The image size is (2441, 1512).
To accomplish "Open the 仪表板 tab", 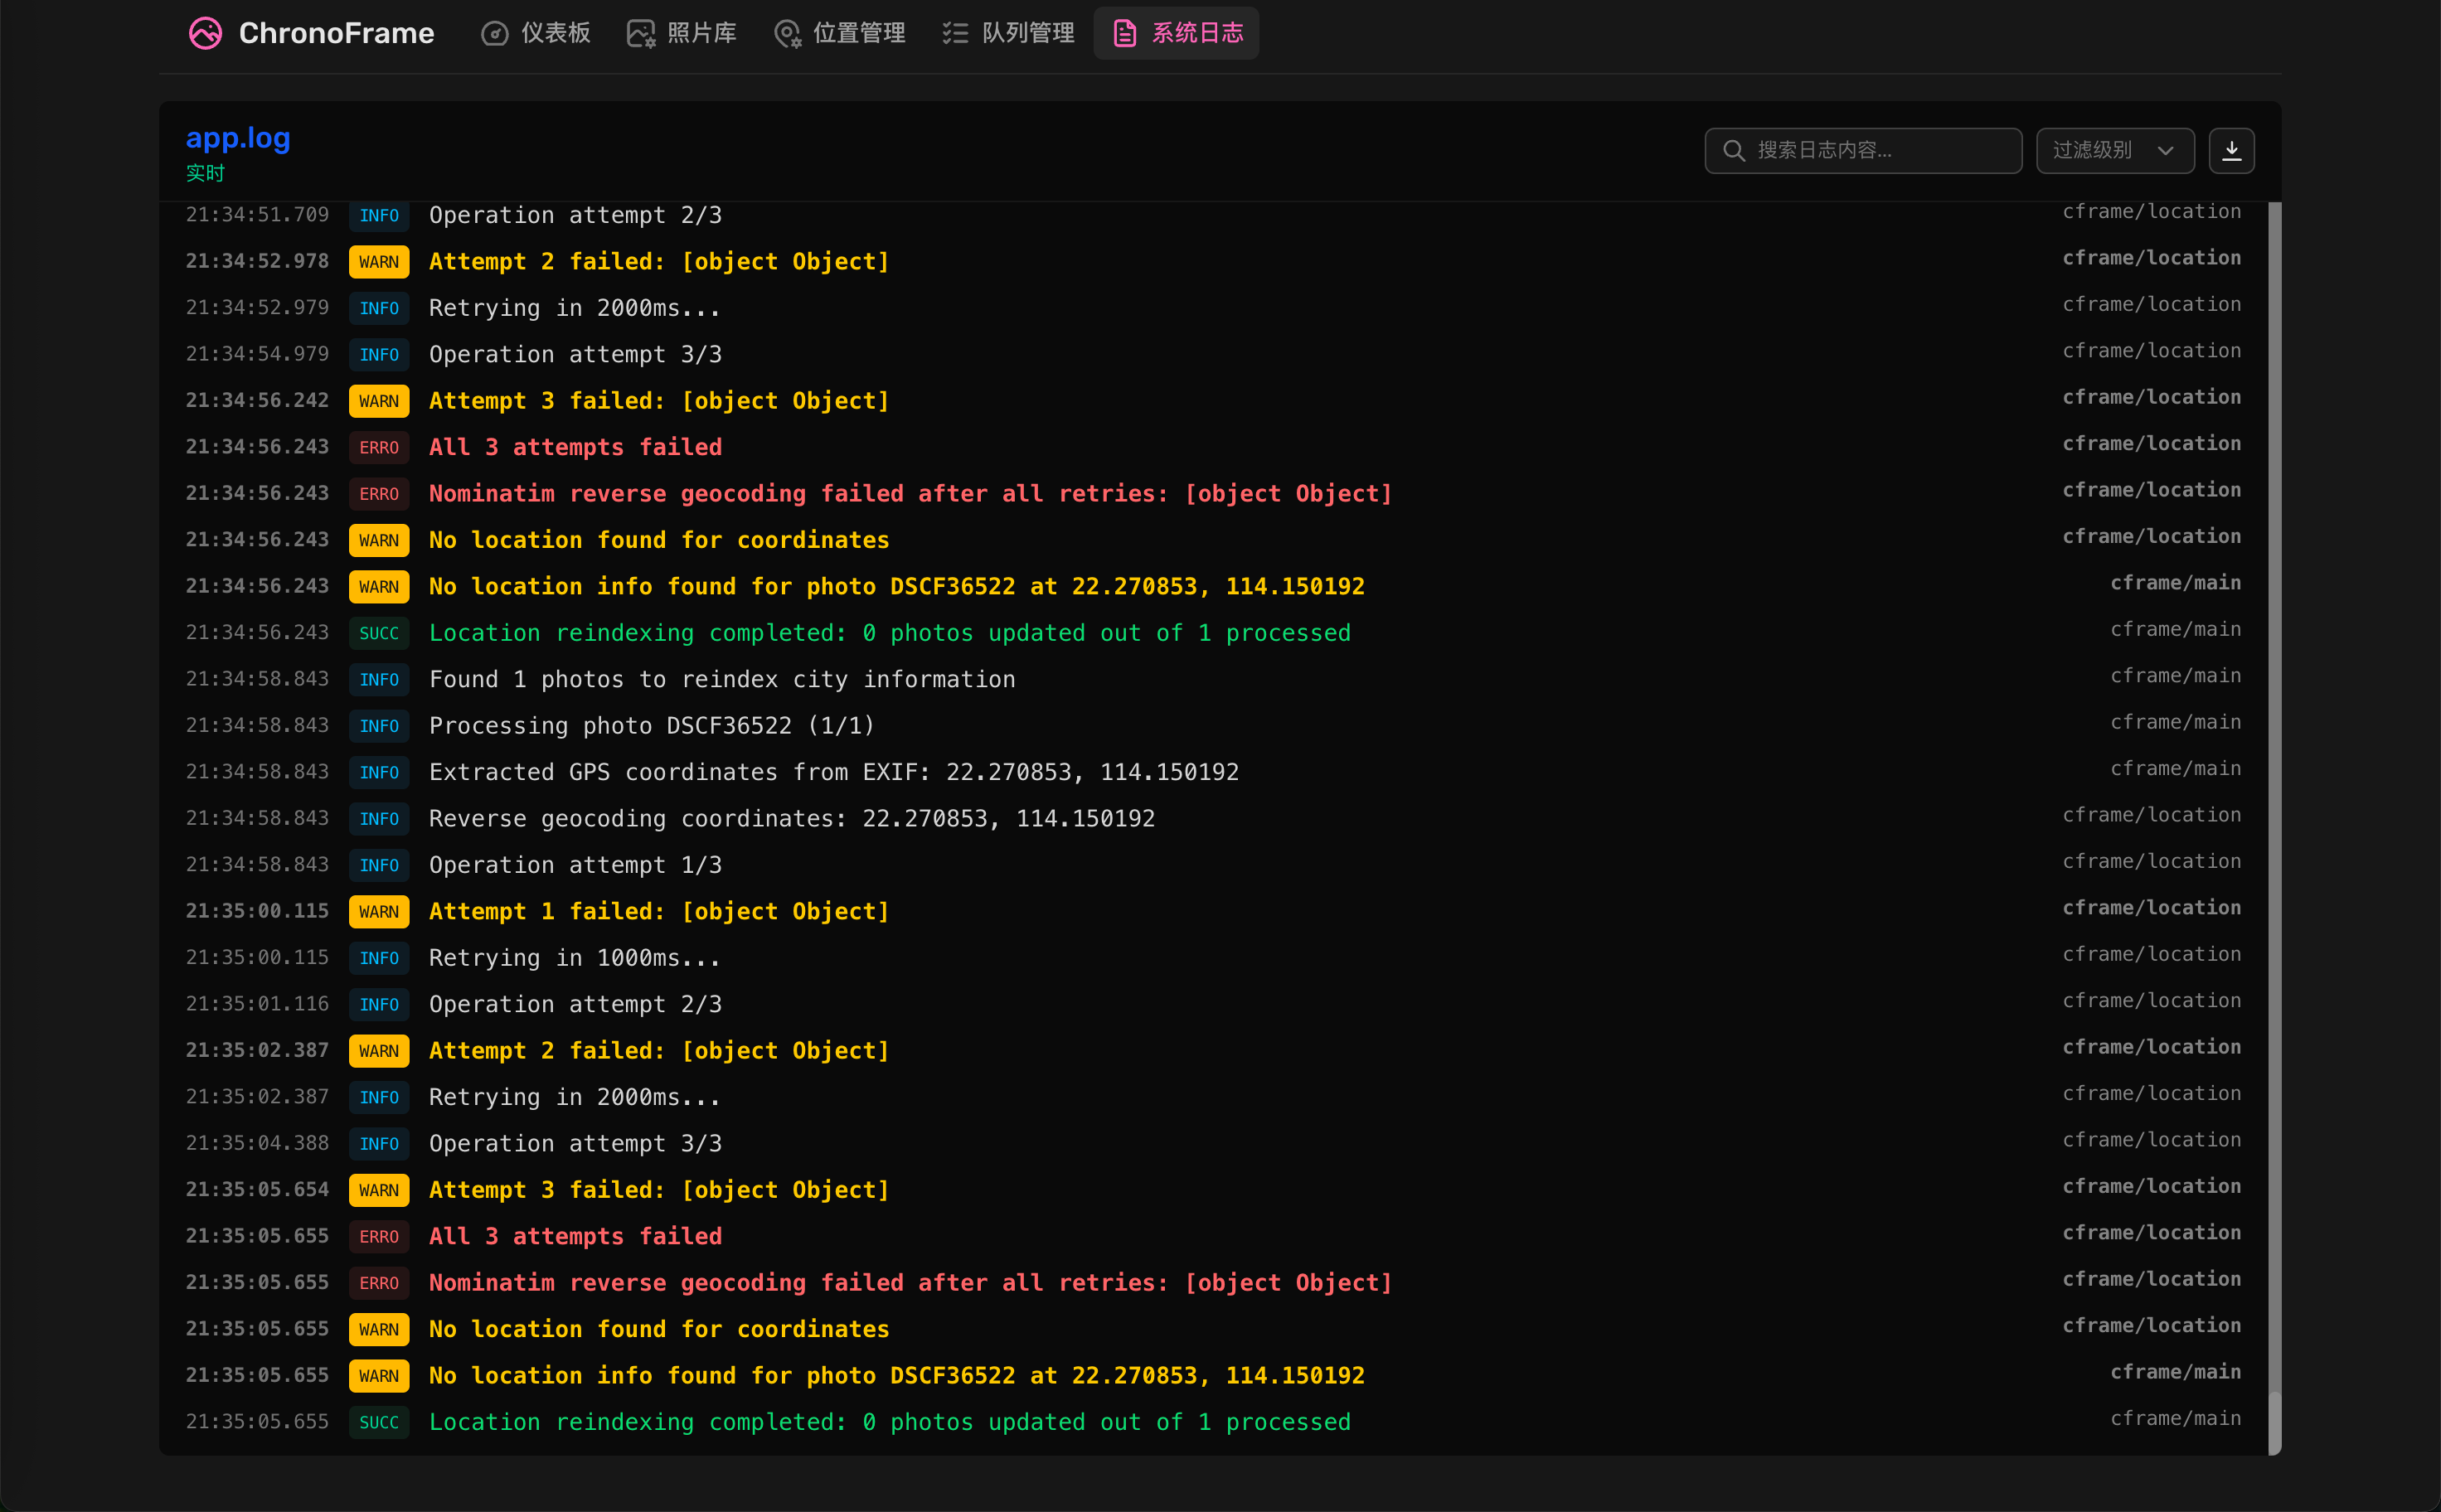I will coord(555,33).
